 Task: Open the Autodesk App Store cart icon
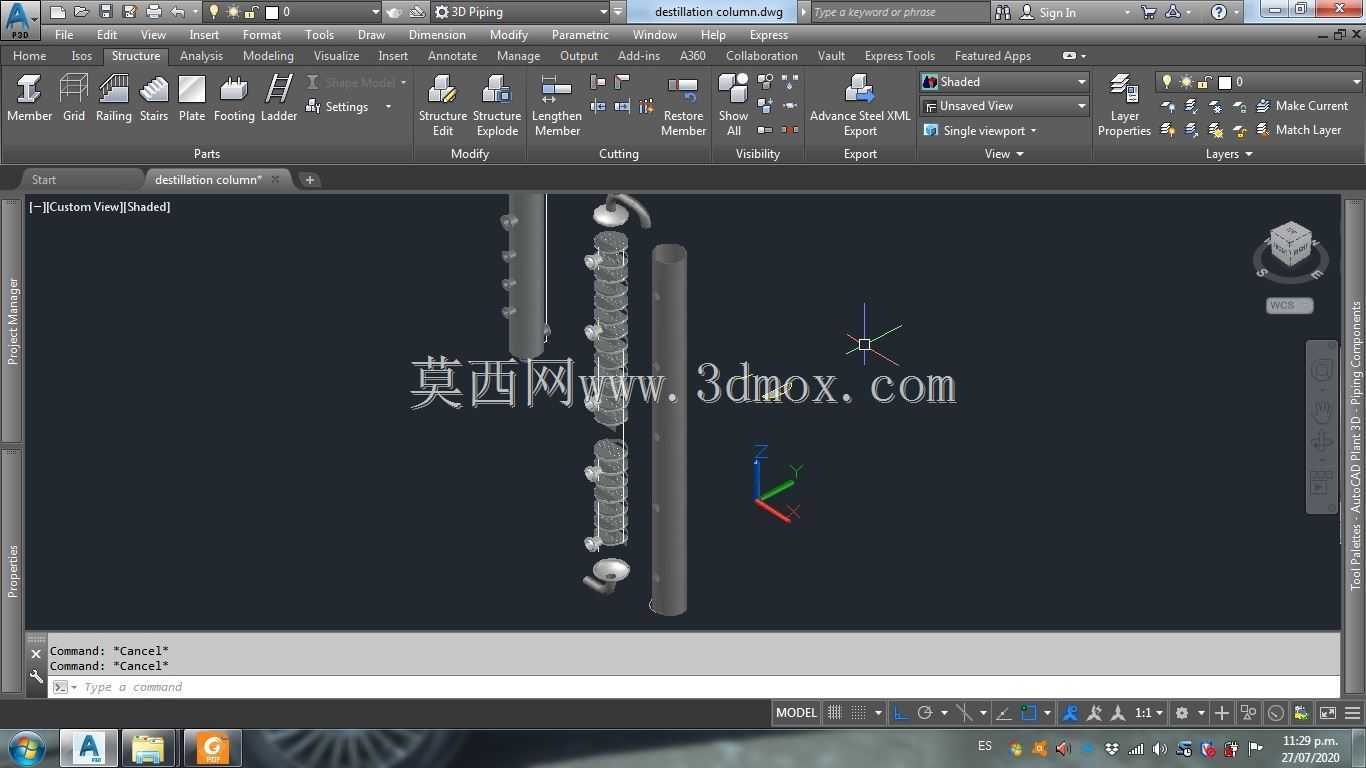(x=1148, y=12)
